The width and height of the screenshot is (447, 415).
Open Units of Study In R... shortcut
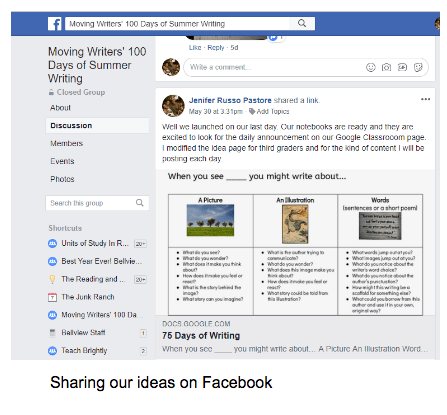pyautogui.click(x=95, y=243)
